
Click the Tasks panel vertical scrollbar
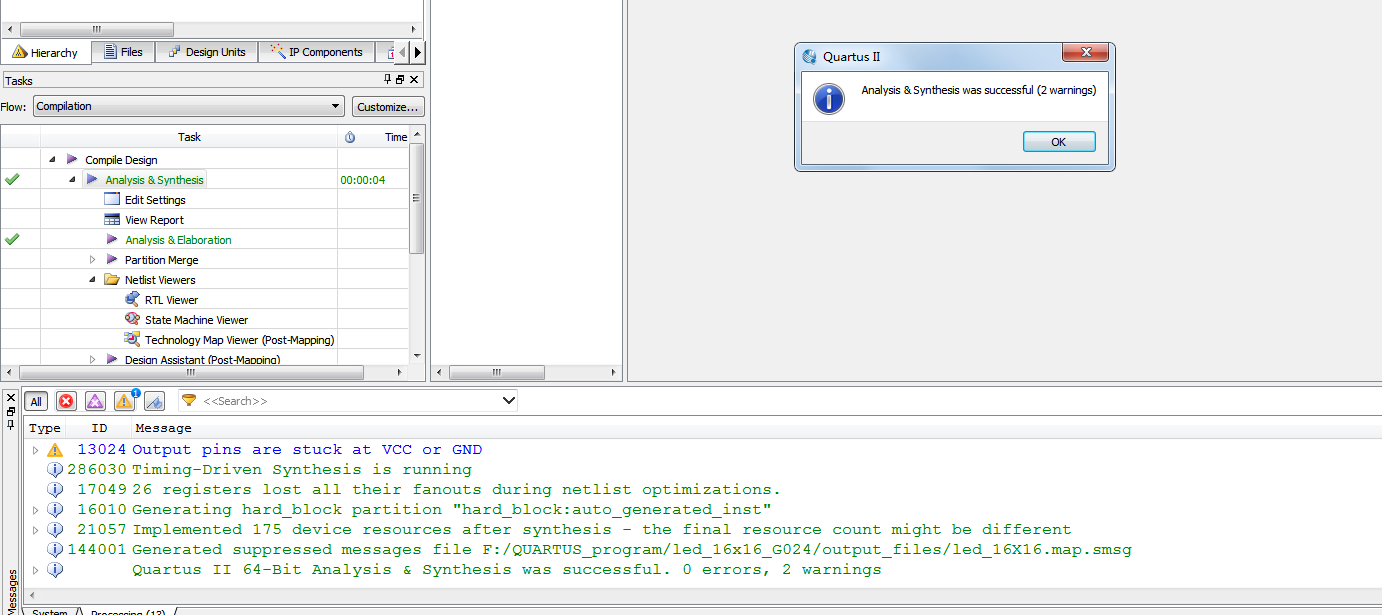point(416,198)
